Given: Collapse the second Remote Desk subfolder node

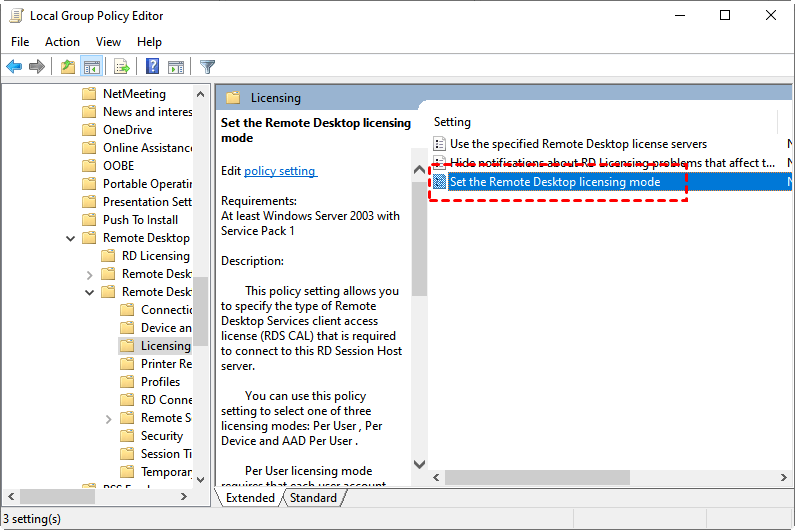Looking at the screenshot, I should [x=89, y=293].
